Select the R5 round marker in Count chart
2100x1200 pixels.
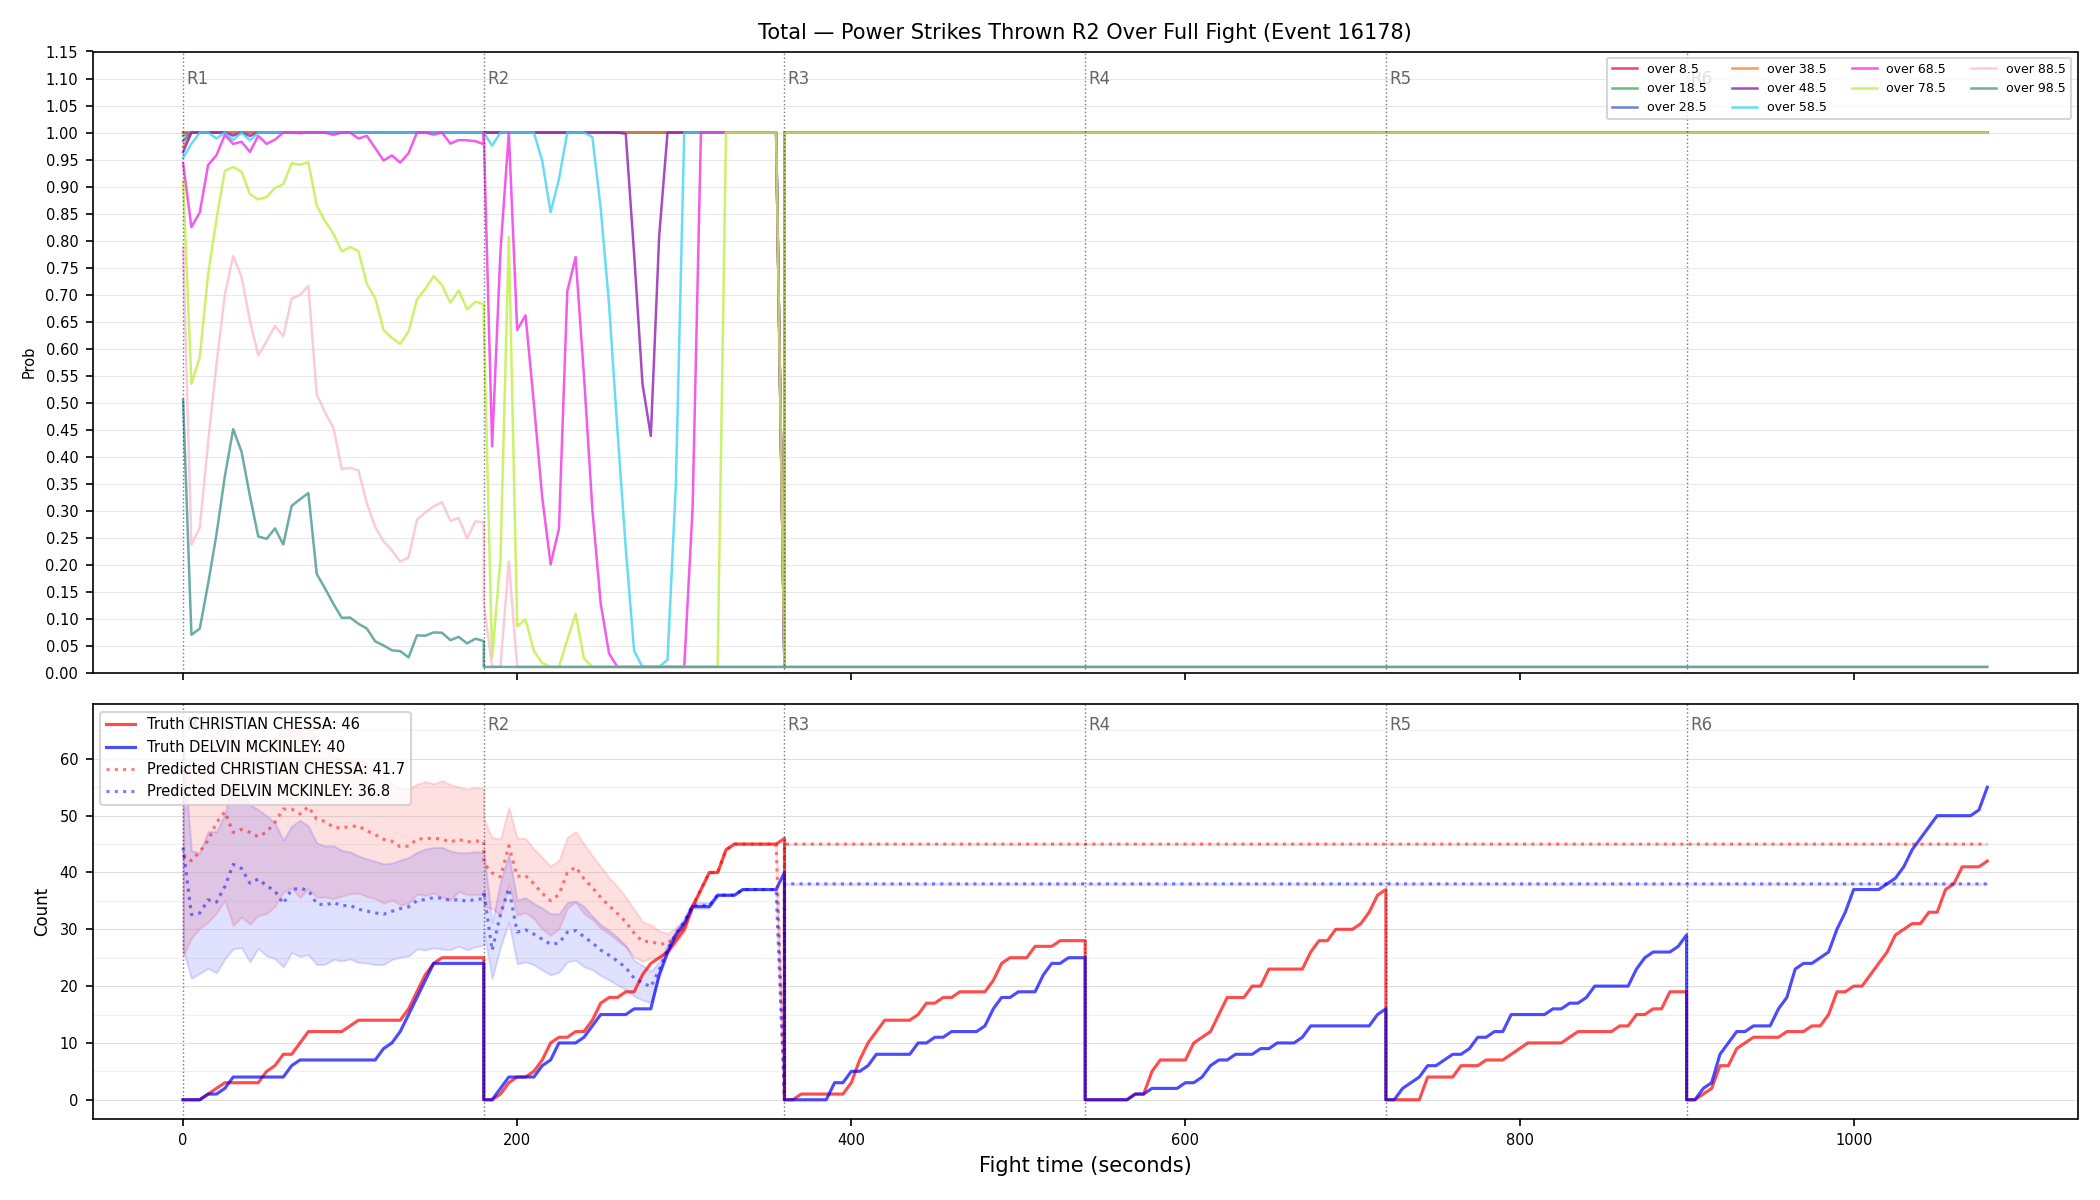click(1400, 724)
